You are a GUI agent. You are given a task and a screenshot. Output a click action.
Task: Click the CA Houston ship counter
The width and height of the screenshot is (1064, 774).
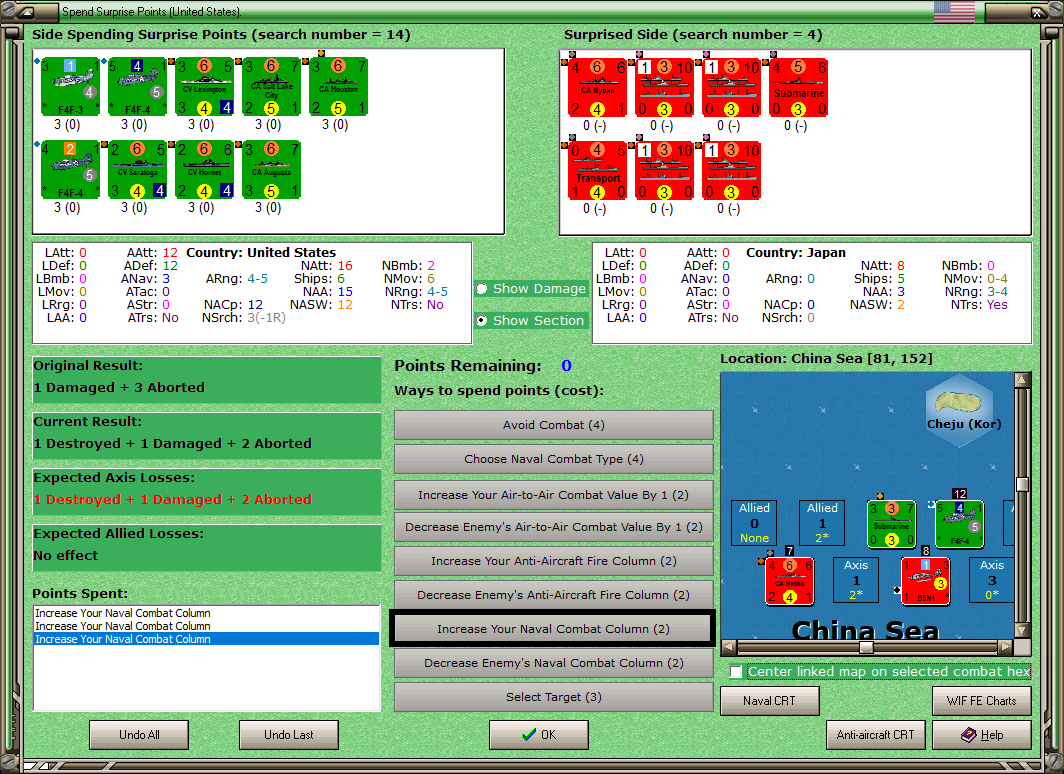coord(338,87)
